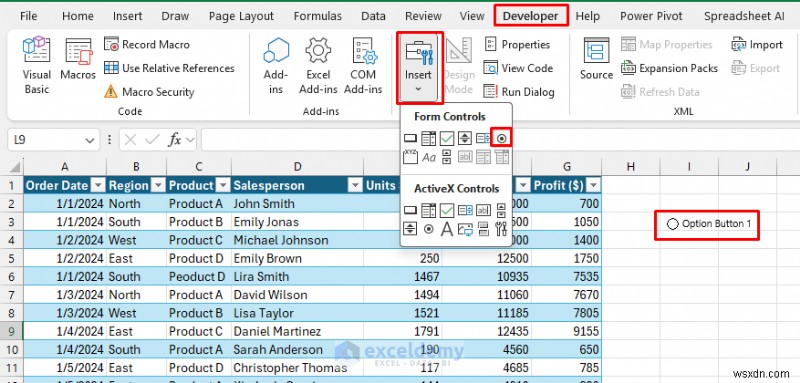The image size is (800, 383).
Task: Click profit cell showing 7535
Action: [x=566, y=276]
